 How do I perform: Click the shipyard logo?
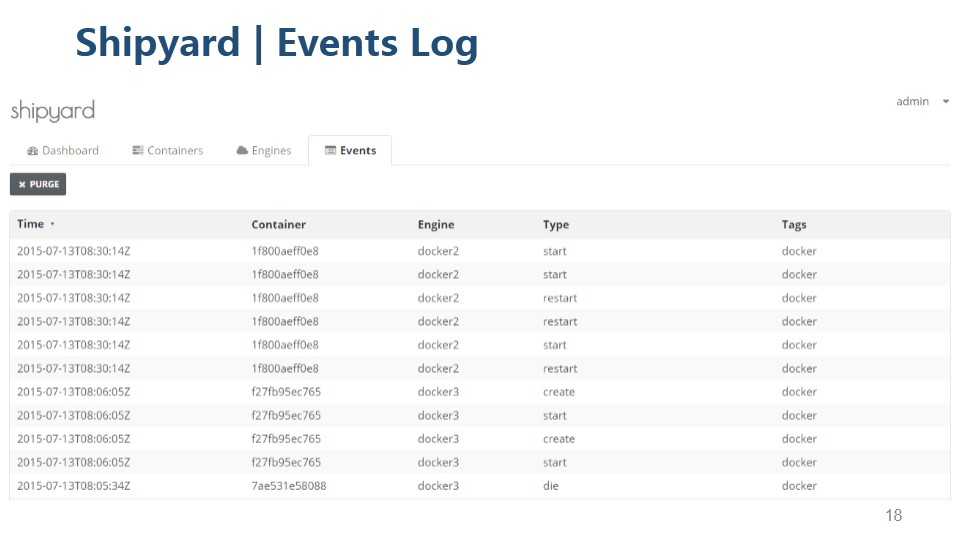[52, 110]
